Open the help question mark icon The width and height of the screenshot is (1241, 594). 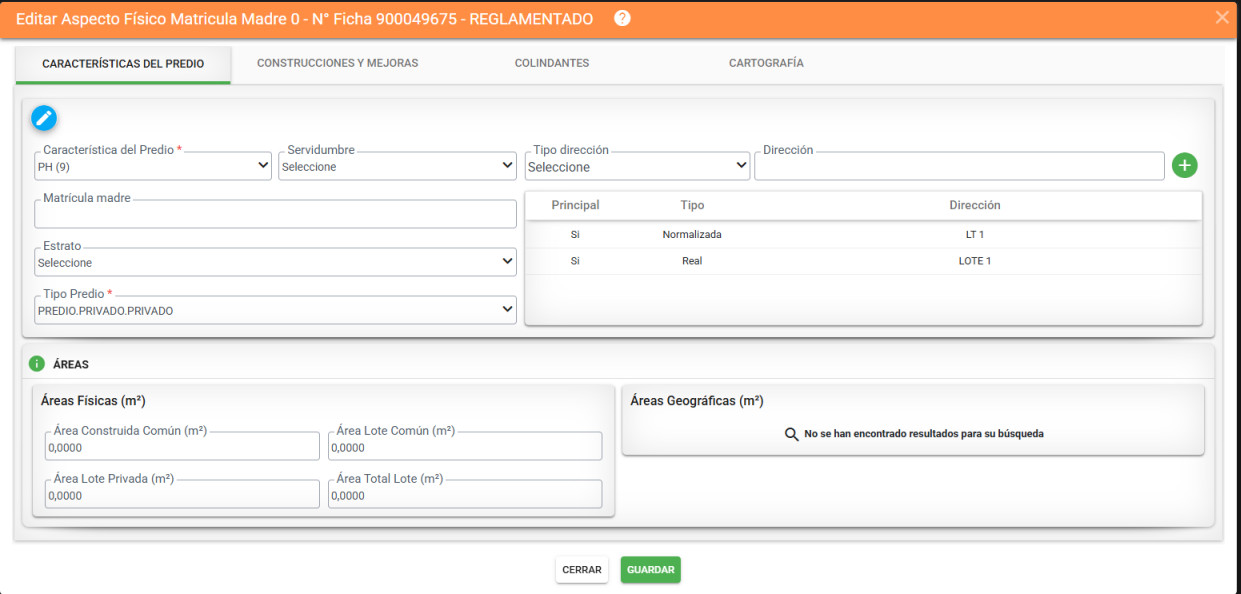(622, 18)
